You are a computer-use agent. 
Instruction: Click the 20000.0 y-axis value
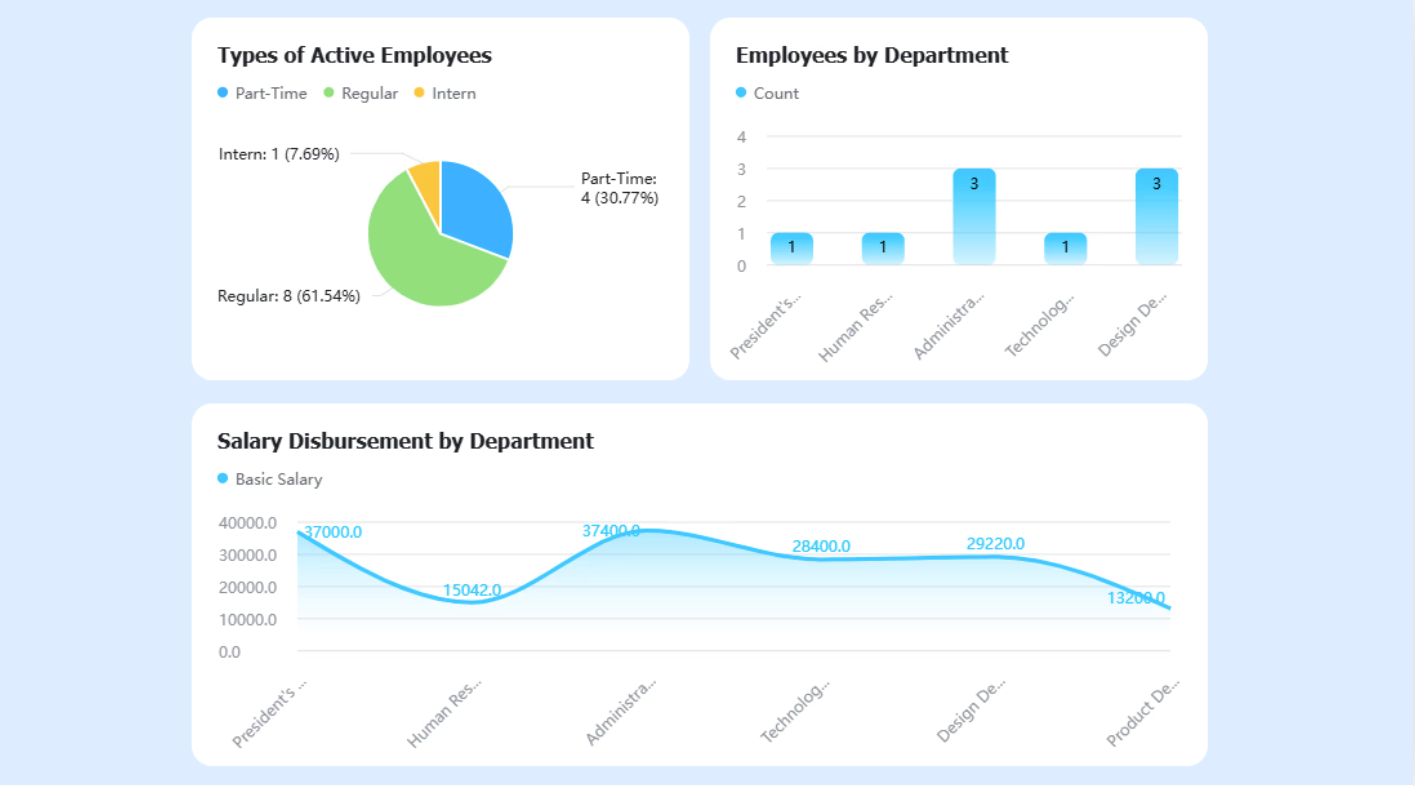[247, 587]
